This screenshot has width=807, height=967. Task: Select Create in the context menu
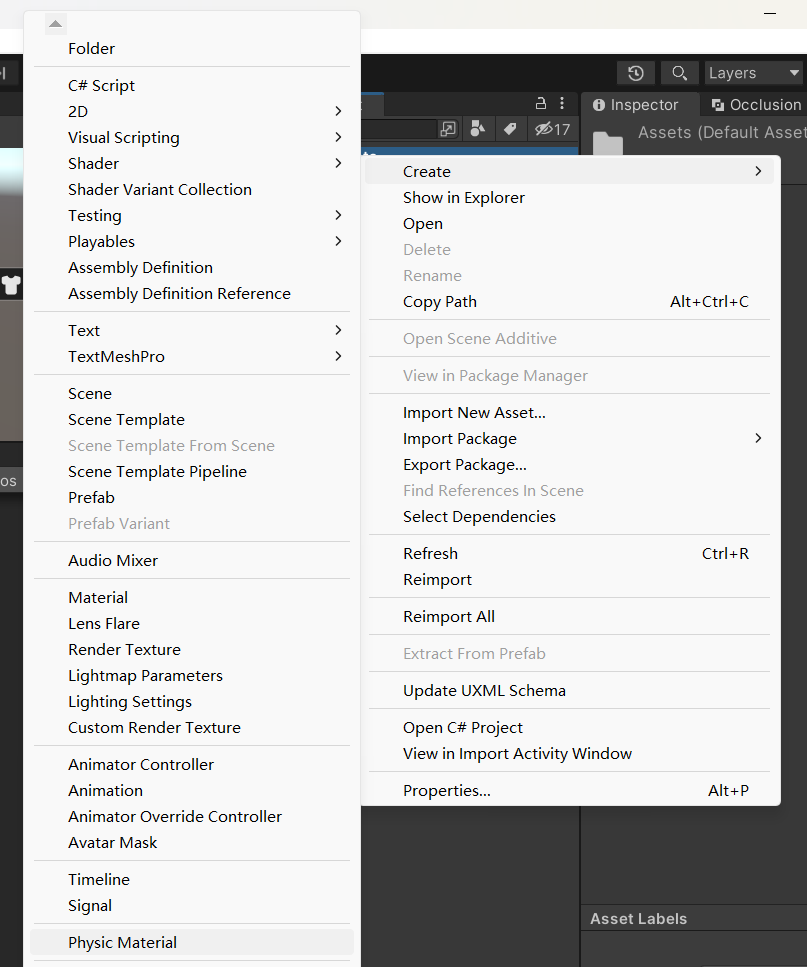coord(569,171)
